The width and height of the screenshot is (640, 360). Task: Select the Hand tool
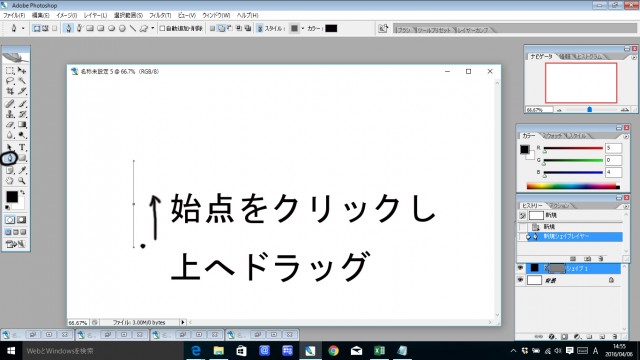click(10, 180)
